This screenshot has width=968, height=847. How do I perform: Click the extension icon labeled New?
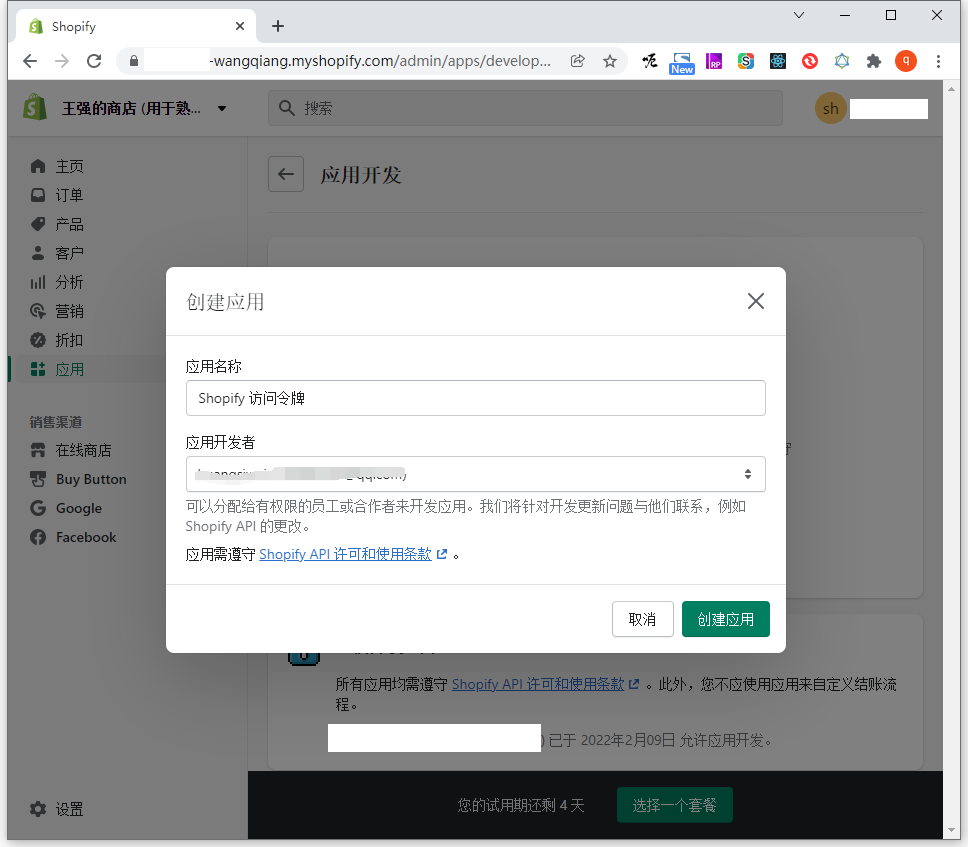(x=682, y=62)
